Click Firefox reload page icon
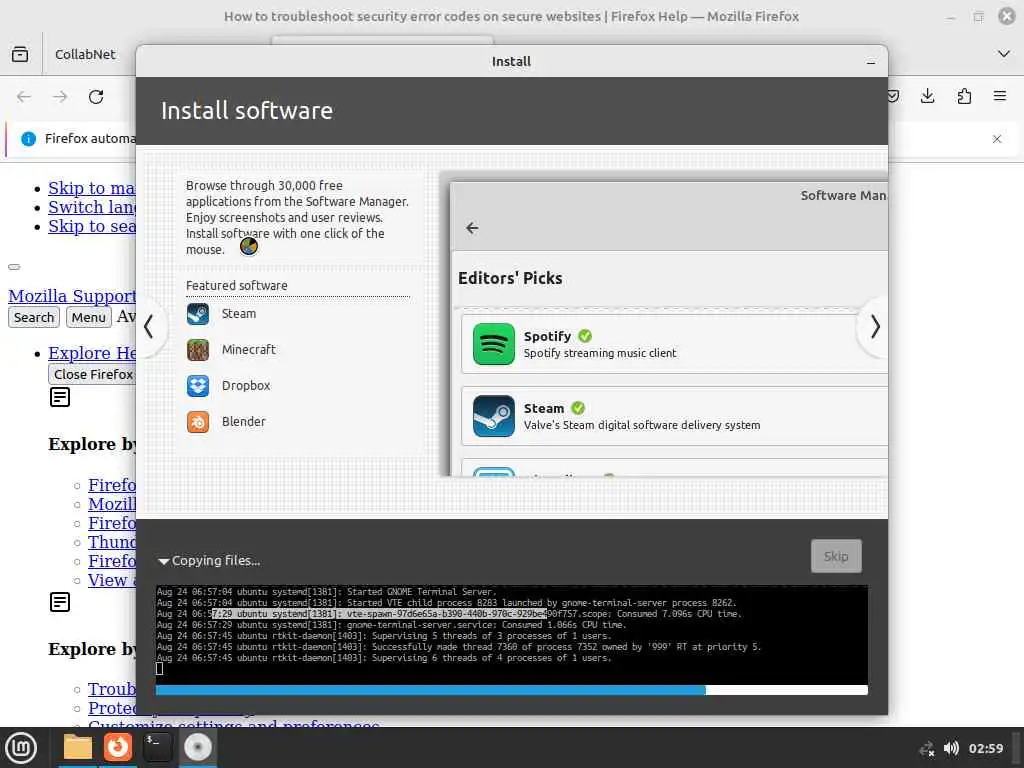Image resolution: width=1024 pixels, height=768 pixels. tap(96, 97)
